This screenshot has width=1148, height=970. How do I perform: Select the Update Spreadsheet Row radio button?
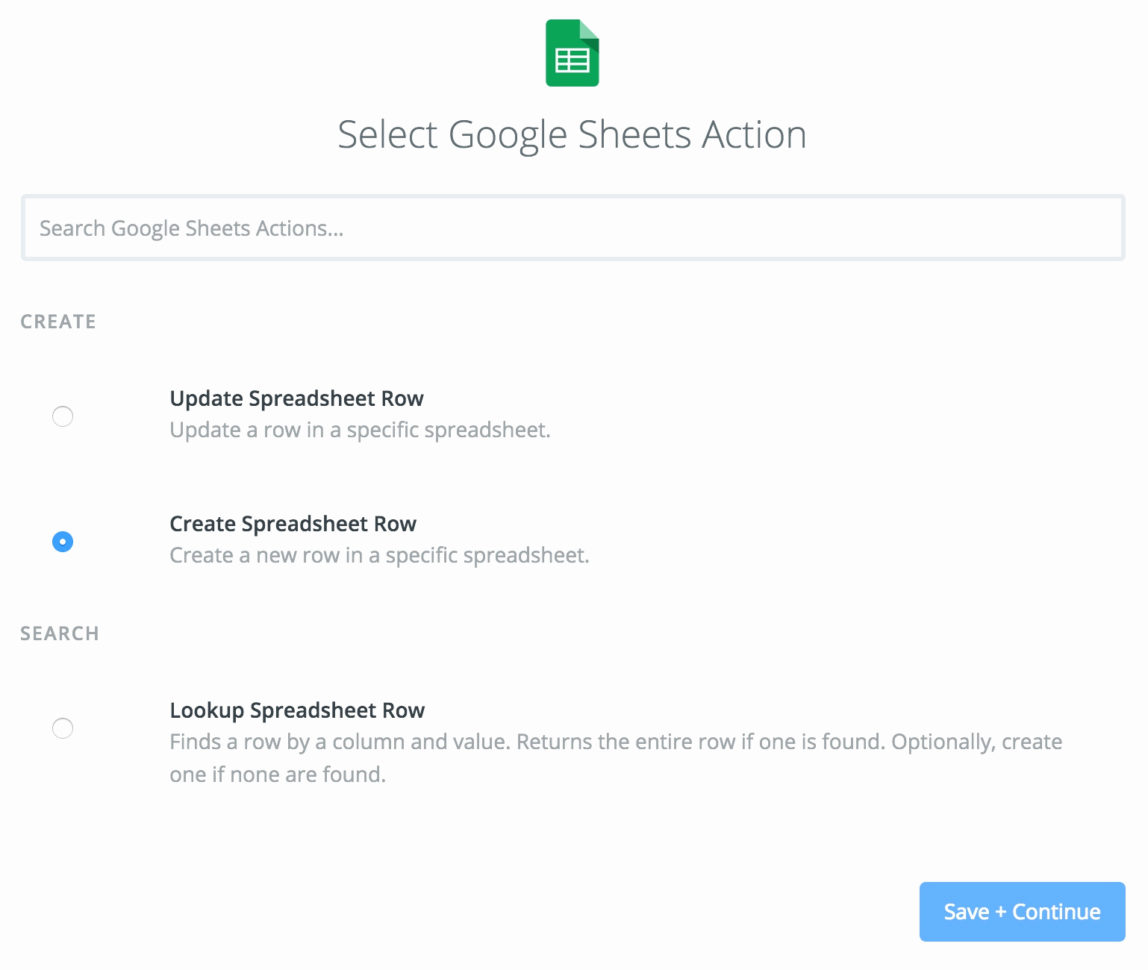[x=62, y=416]
